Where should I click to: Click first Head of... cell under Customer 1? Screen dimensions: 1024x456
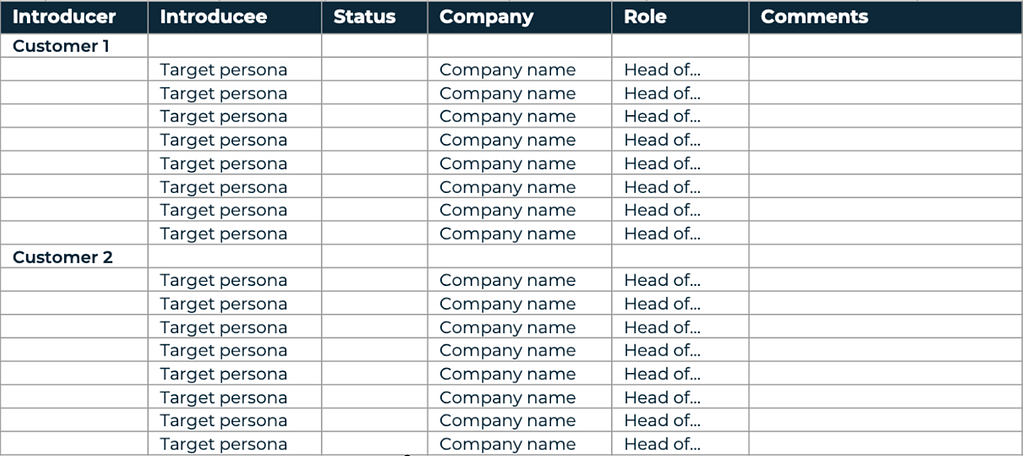click(x=680, y=69)
